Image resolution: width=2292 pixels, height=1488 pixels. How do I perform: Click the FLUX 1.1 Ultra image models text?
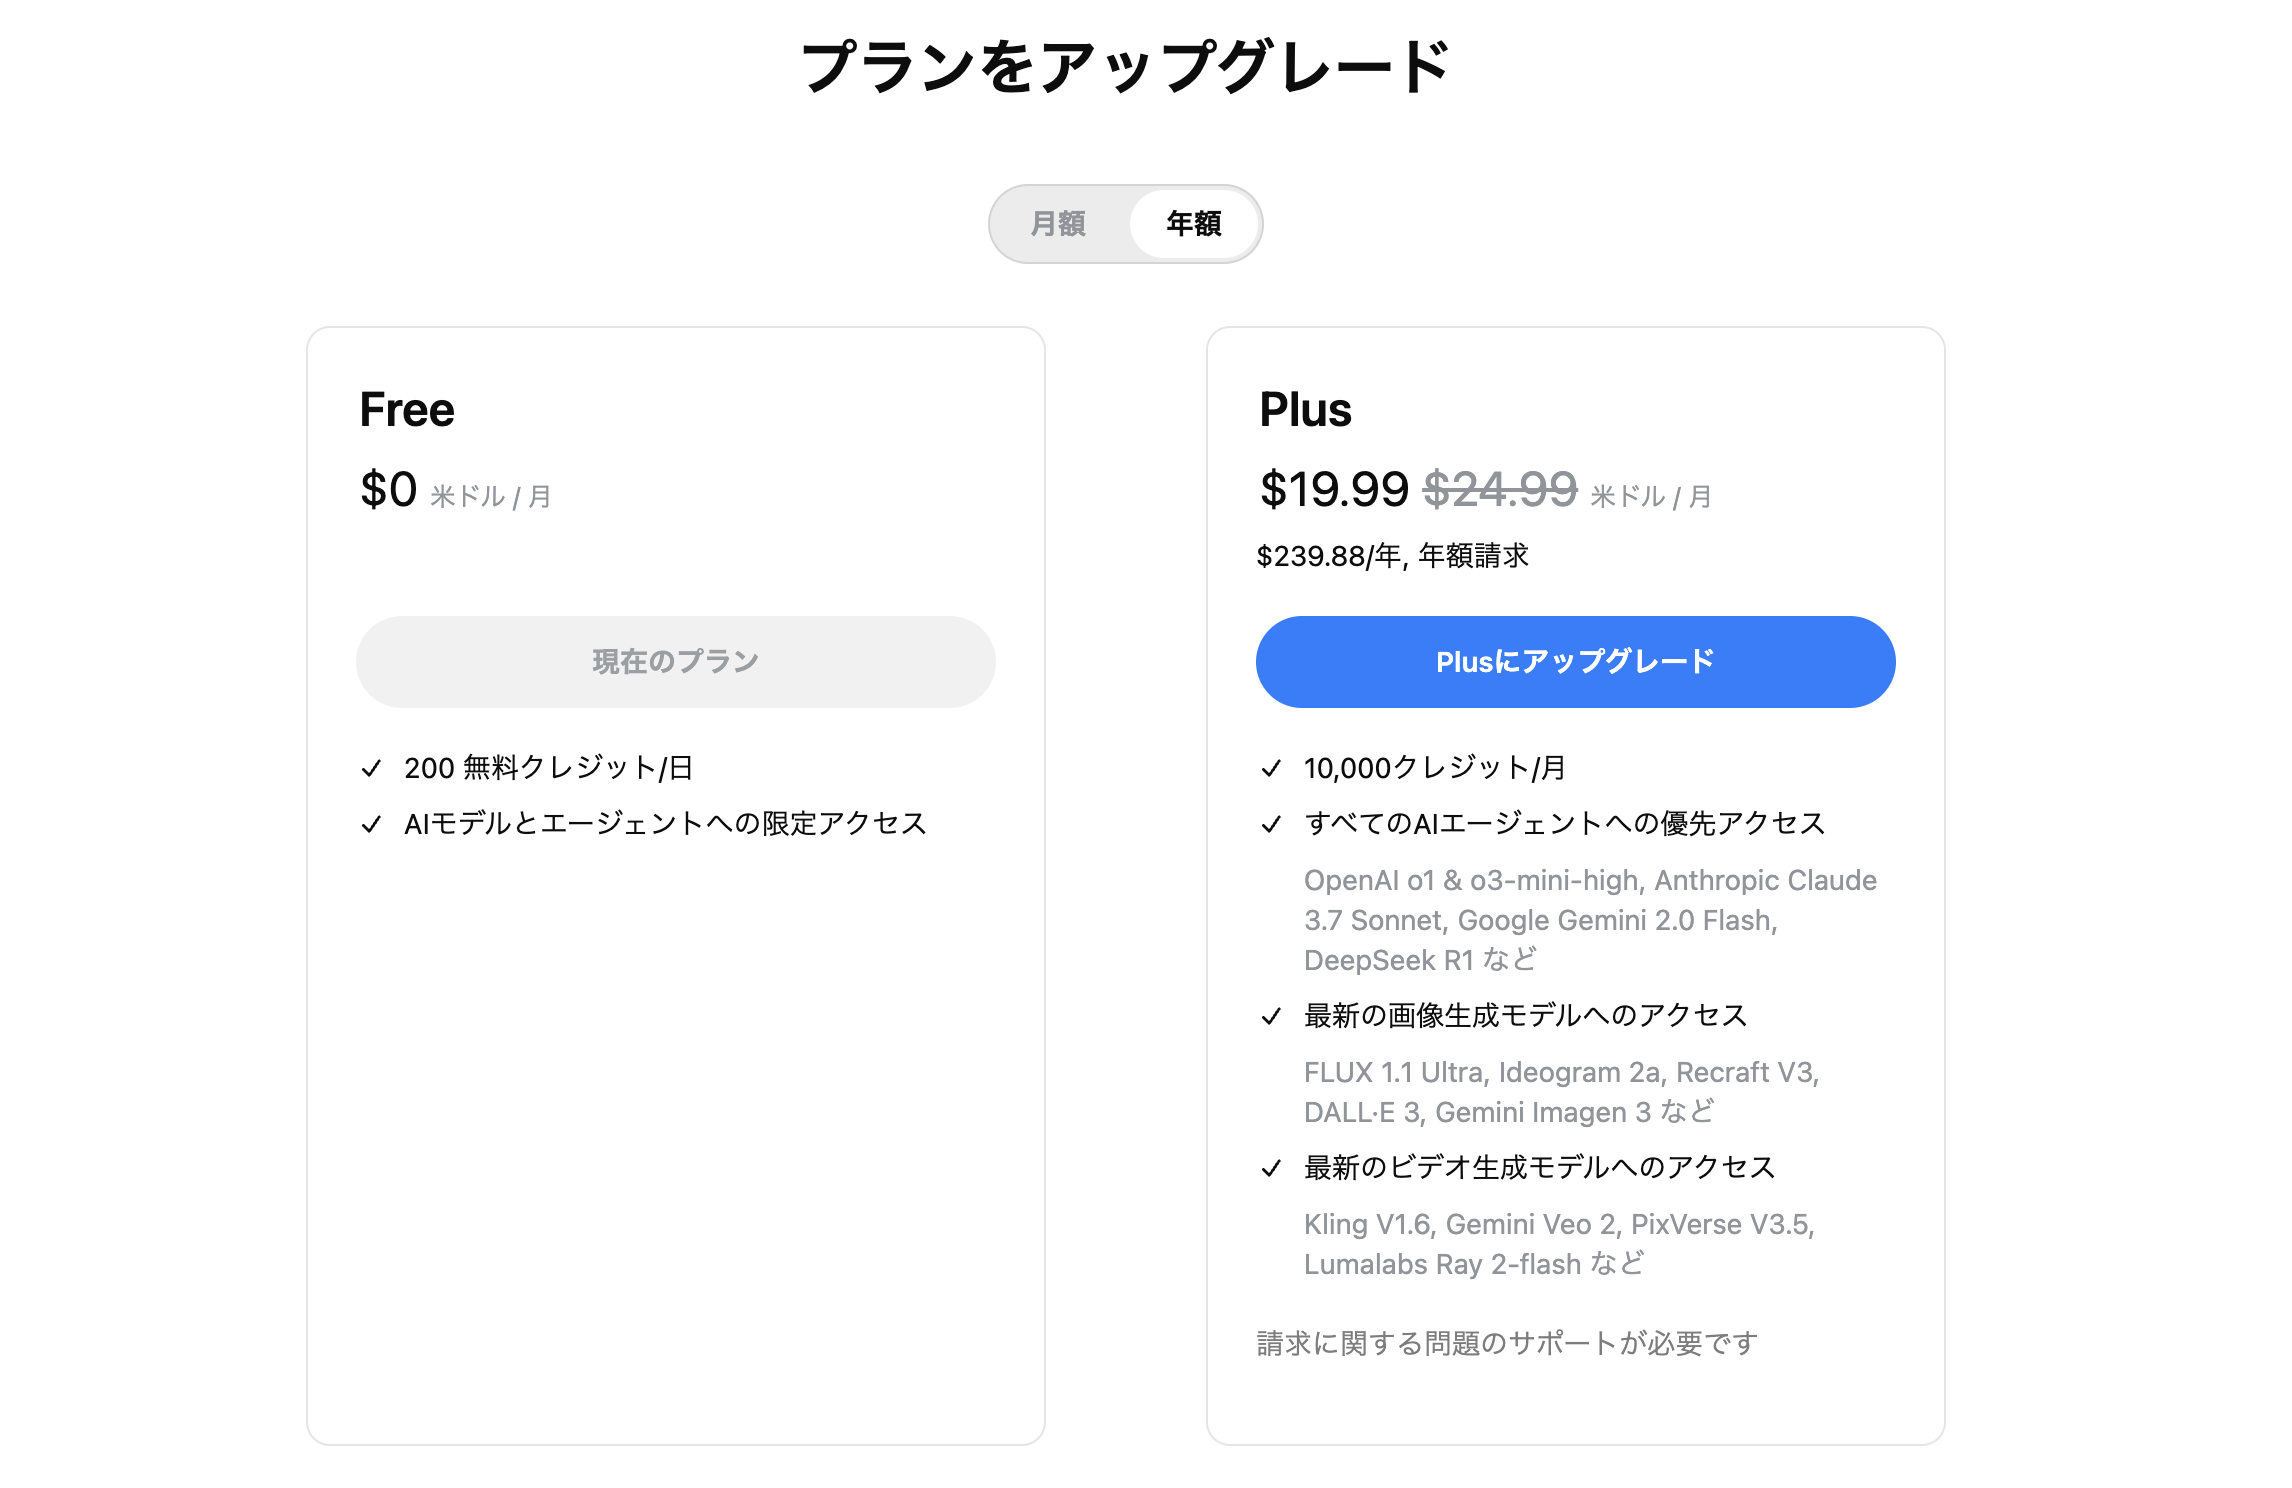coord(1561,1092)
